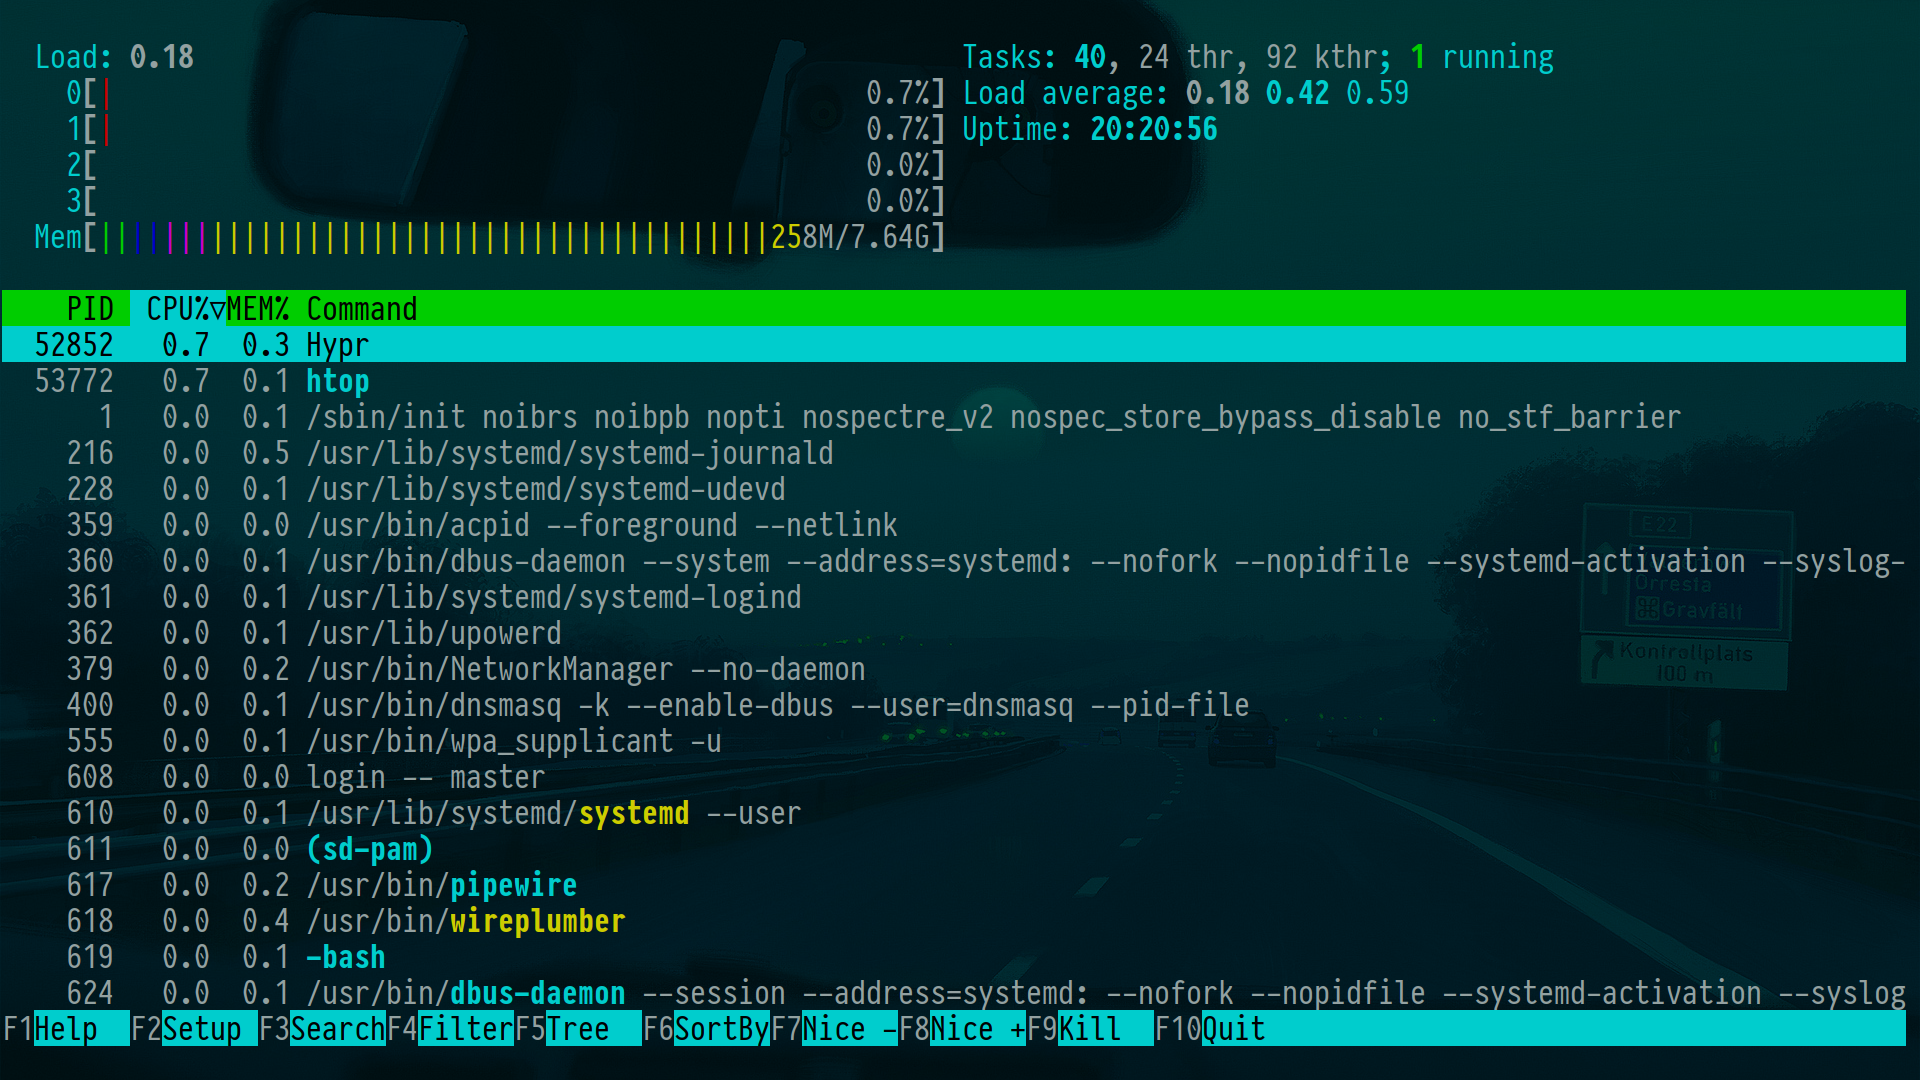Screen dimensions: 1920x1080
Task: Open F2 Setup menu
Action: 193,1028
